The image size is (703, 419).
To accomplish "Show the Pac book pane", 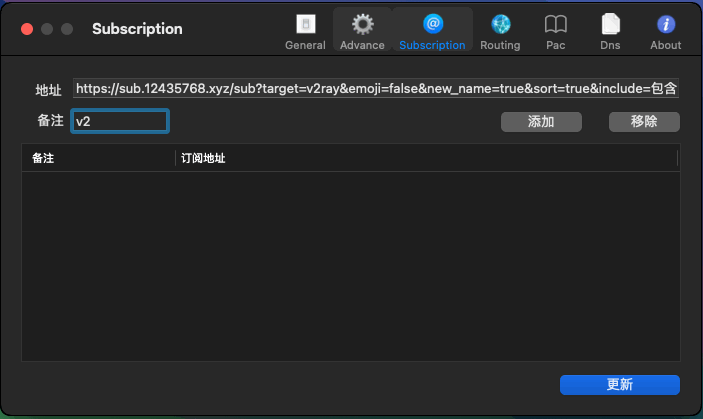I will click(556, 31).
